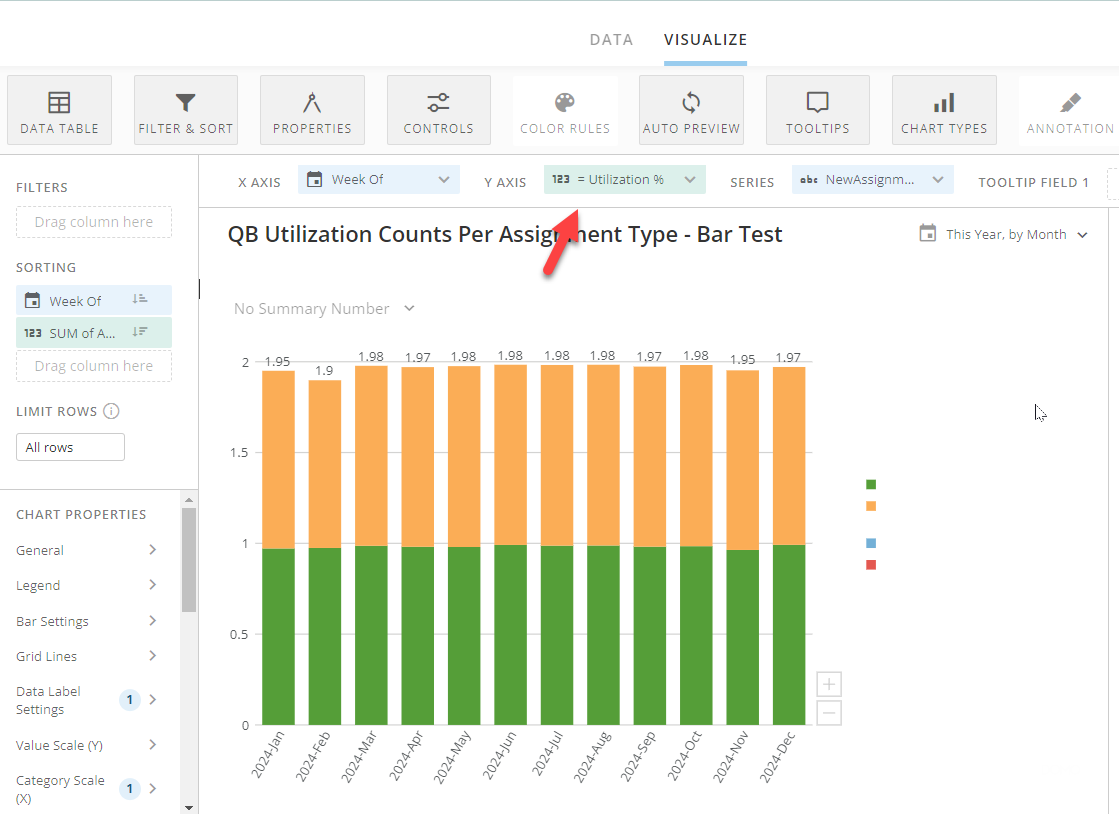Screen dimensions: 1119x814
Task: Click the Filters drag column box
Action: click(x=93, y=222)
